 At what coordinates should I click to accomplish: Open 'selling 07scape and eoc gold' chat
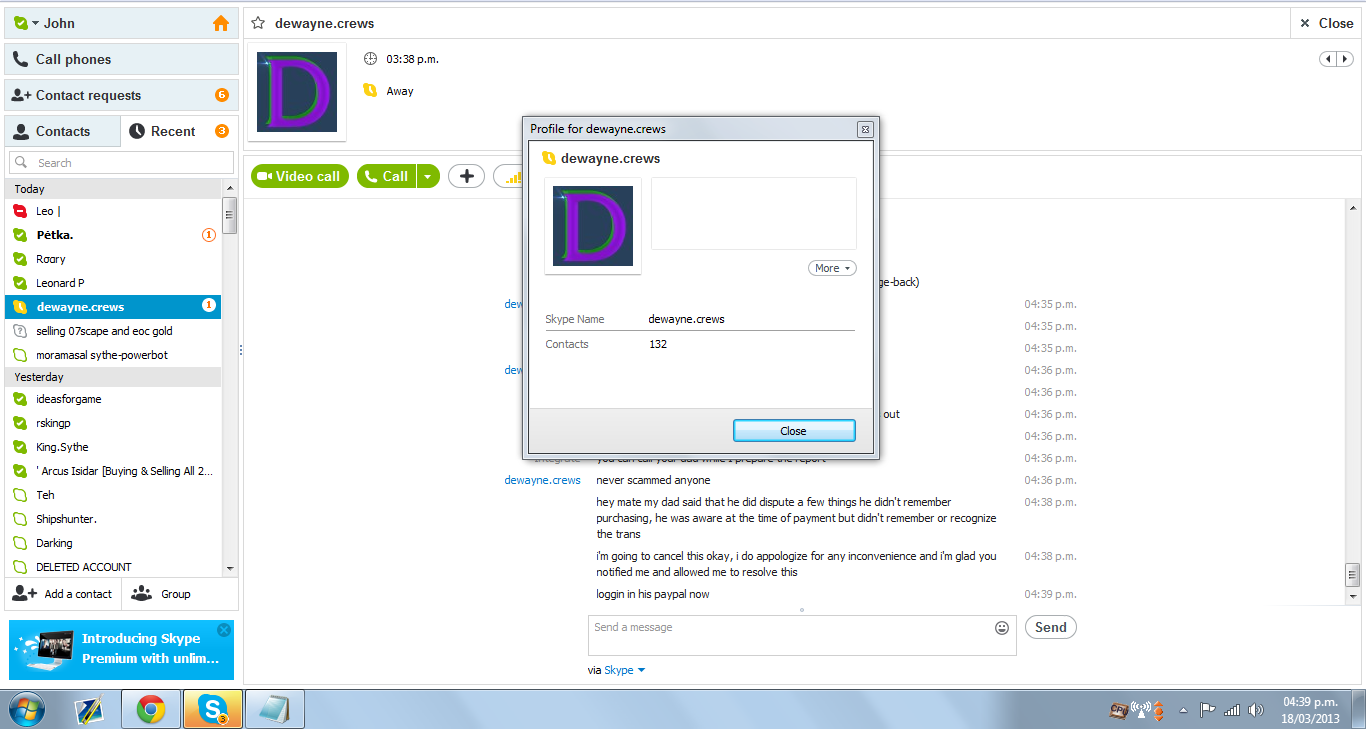coord(113,331)
